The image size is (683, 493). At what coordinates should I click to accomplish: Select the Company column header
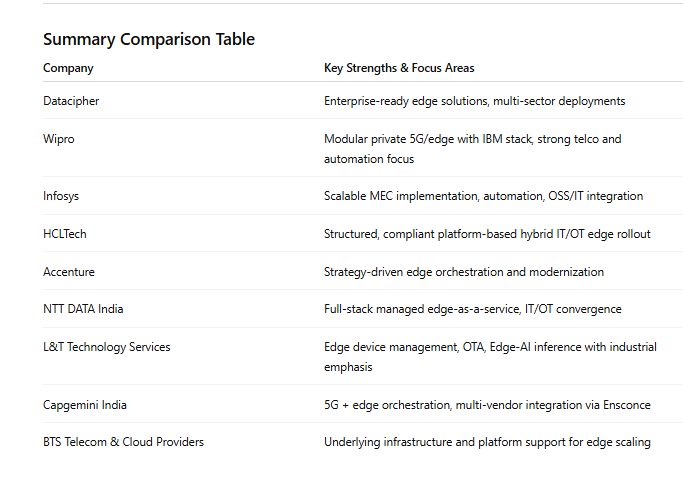pyautogui.click(x=68, y=68)
